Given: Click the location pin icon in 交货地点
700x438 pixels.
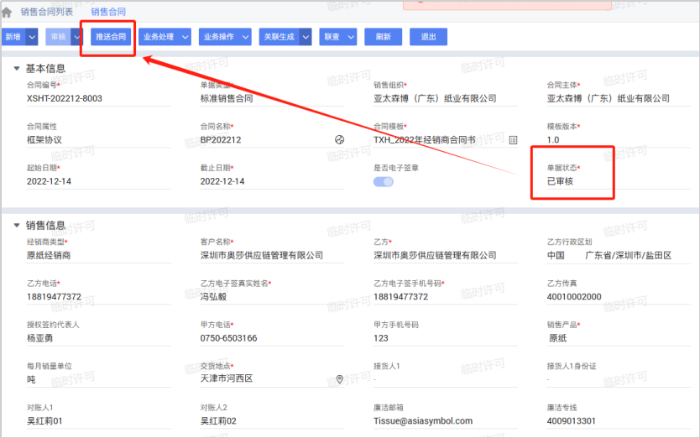Looking at the screenshot, I should pos(340,379).
